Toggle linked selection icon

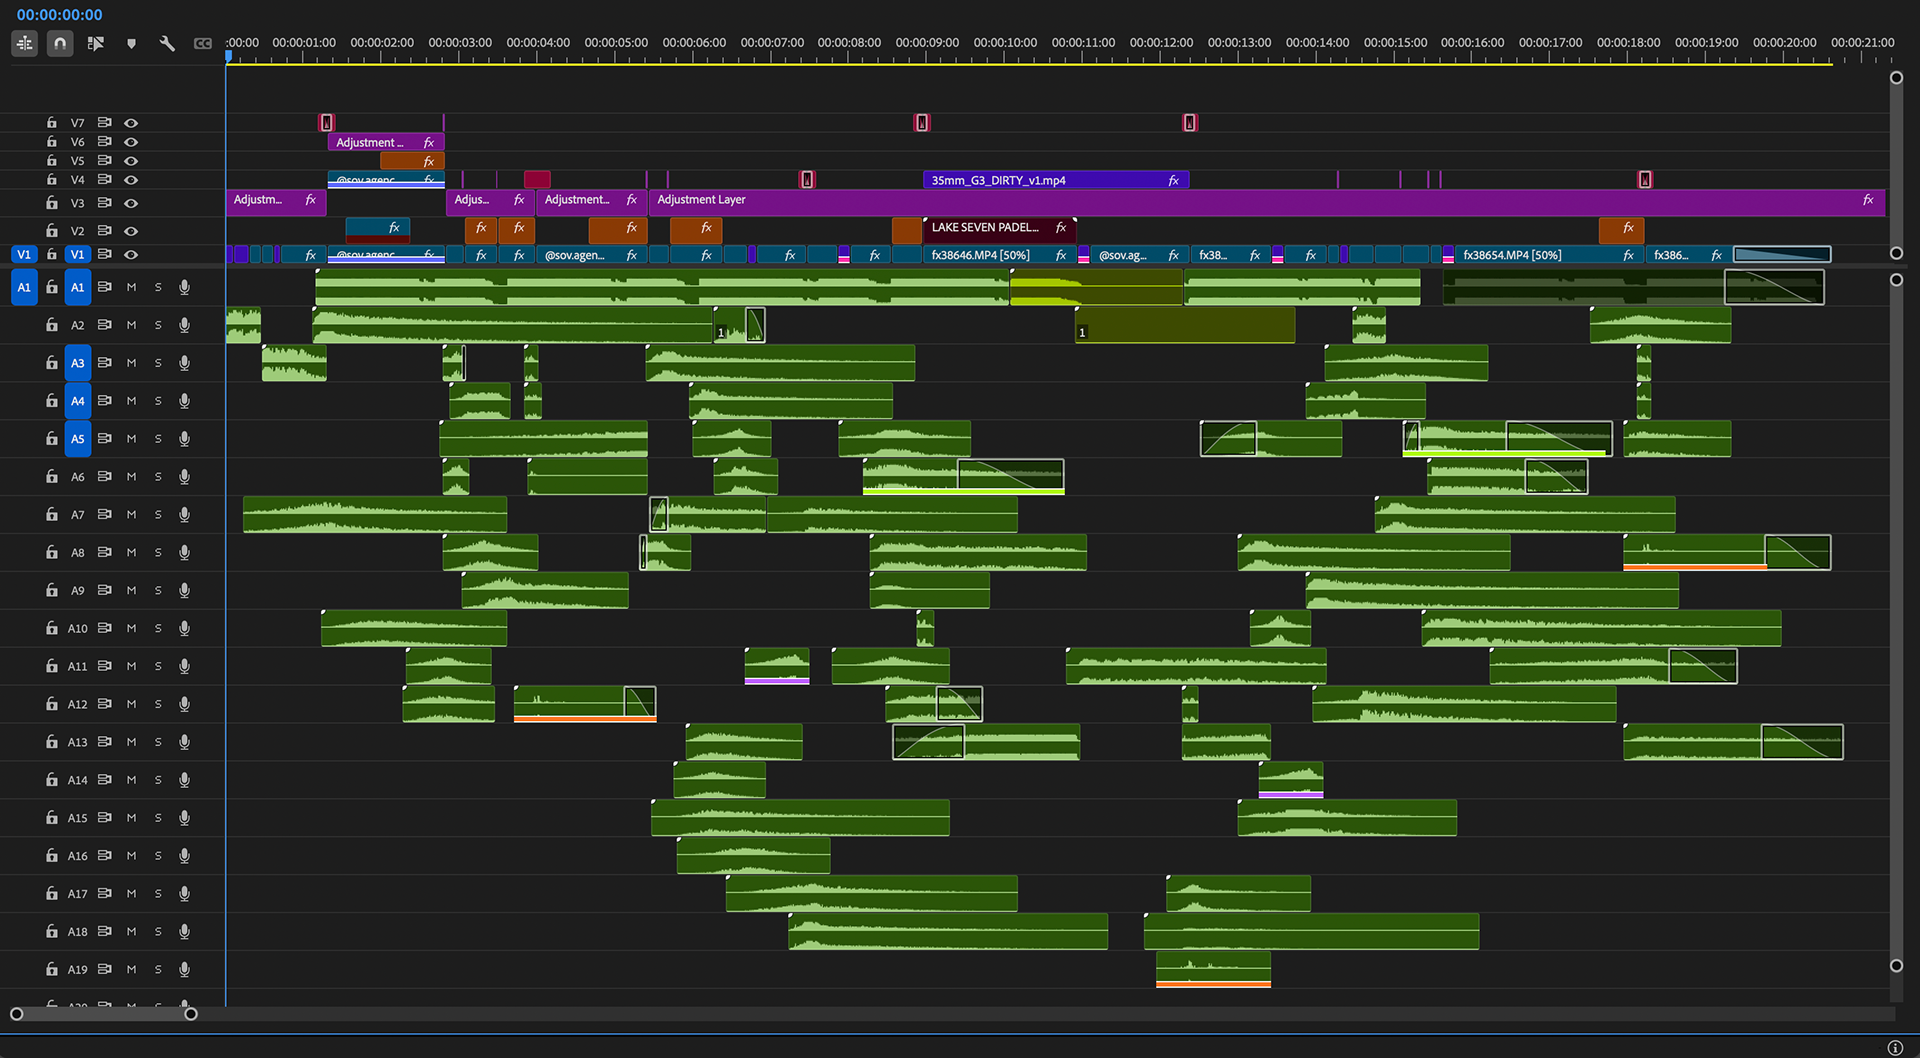tap(96, 43)
